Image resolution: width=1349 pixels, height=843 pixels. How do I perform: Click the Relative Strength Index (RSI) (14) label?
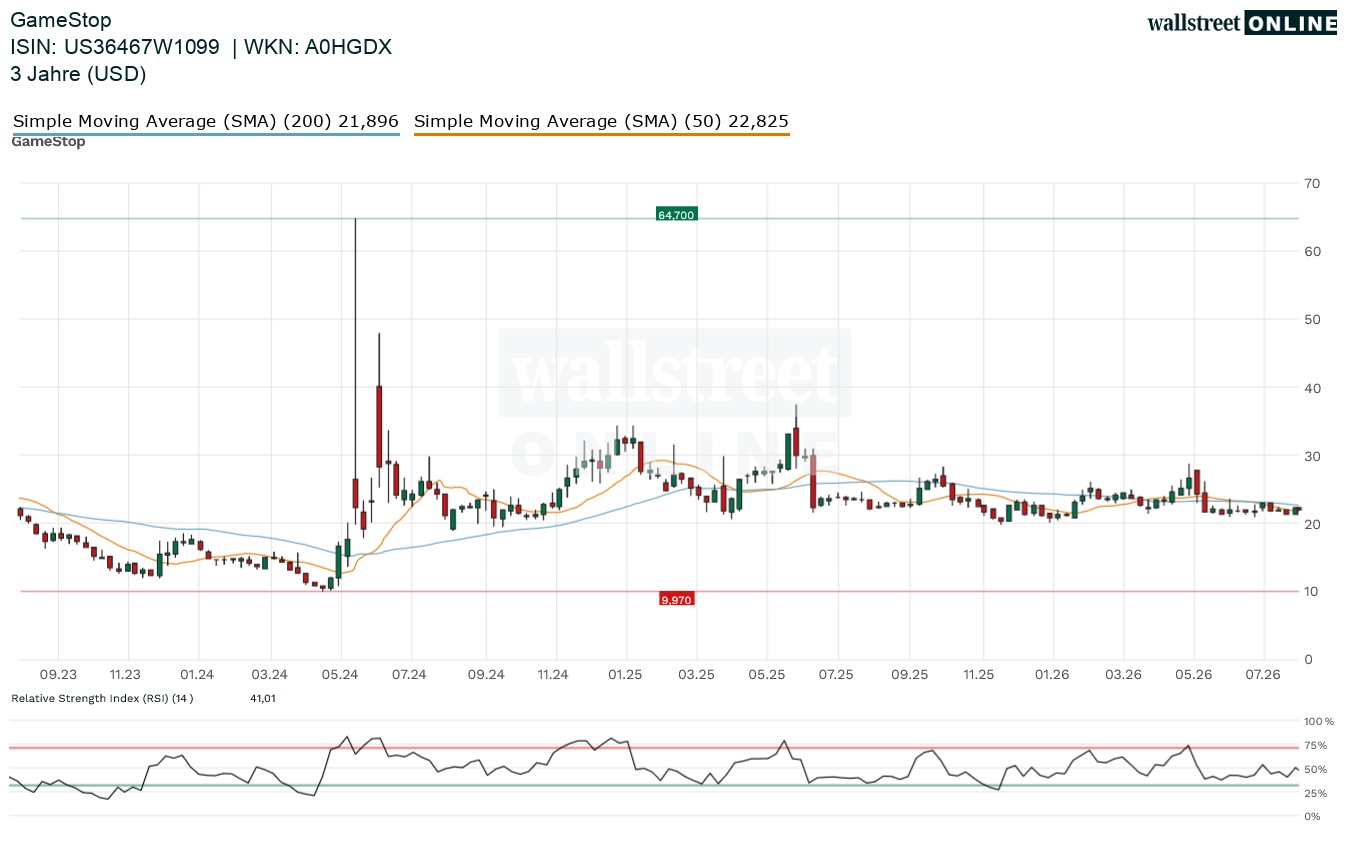point(102,698)
